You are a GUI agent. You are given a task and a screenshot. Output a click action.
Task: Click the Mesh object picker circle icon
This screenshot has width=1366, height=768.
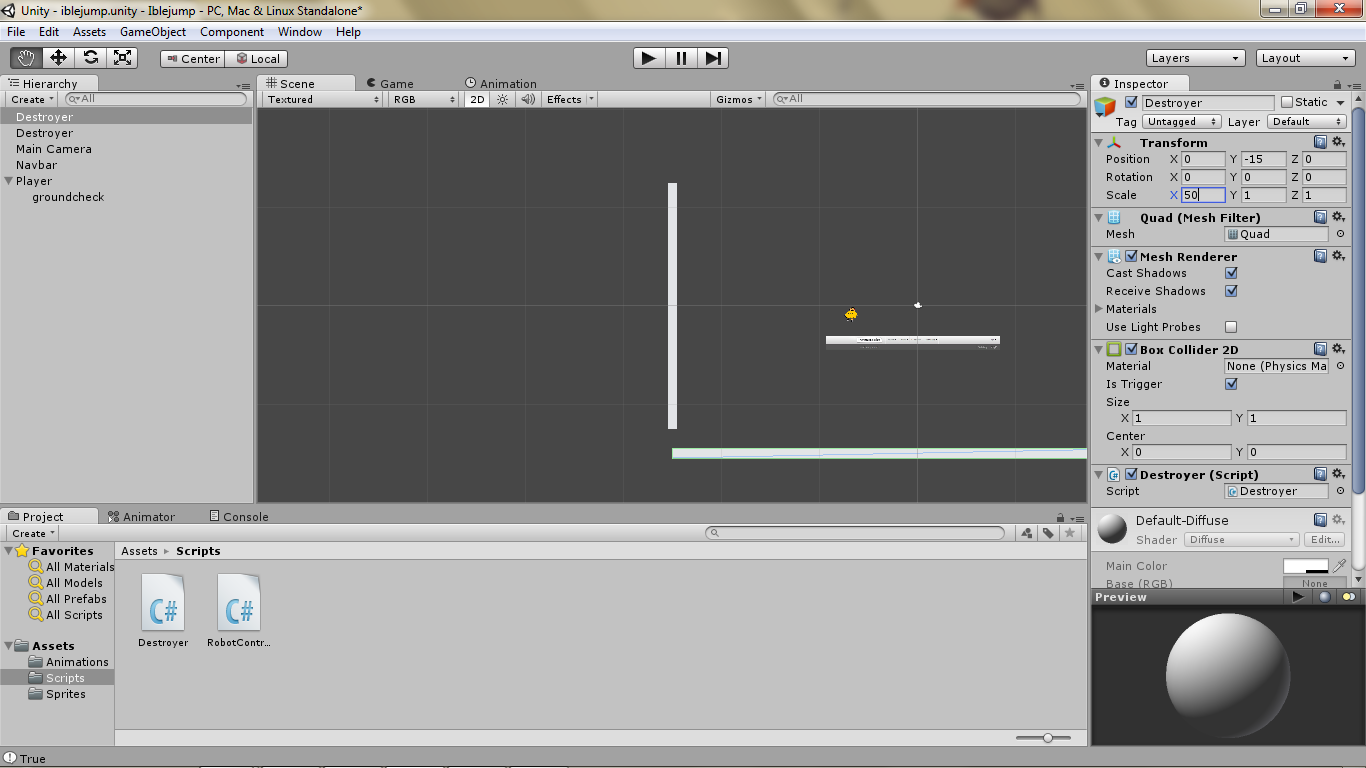coord(1340,233)
